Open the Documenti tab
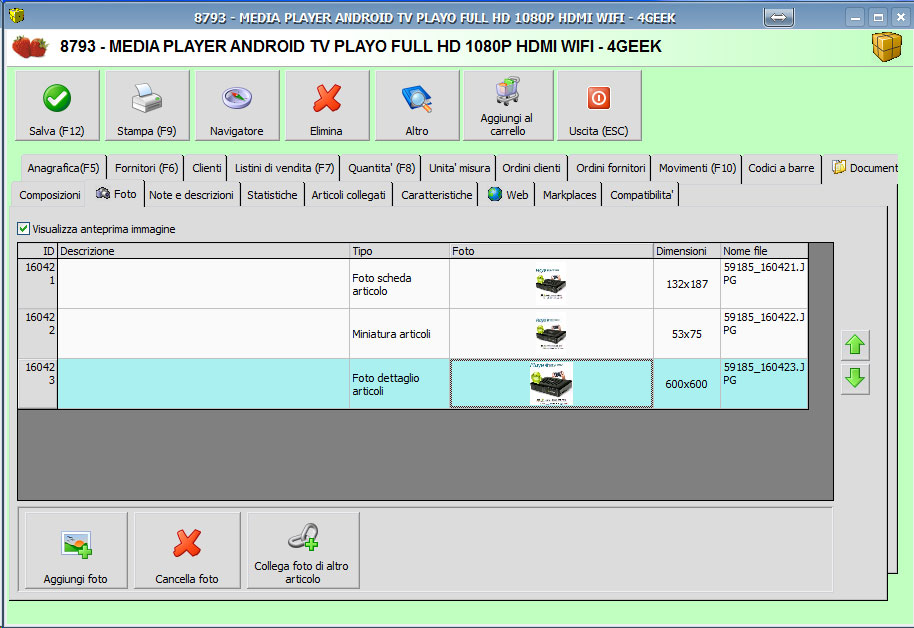This screenshot has height=628, width=914. [864, 169]
